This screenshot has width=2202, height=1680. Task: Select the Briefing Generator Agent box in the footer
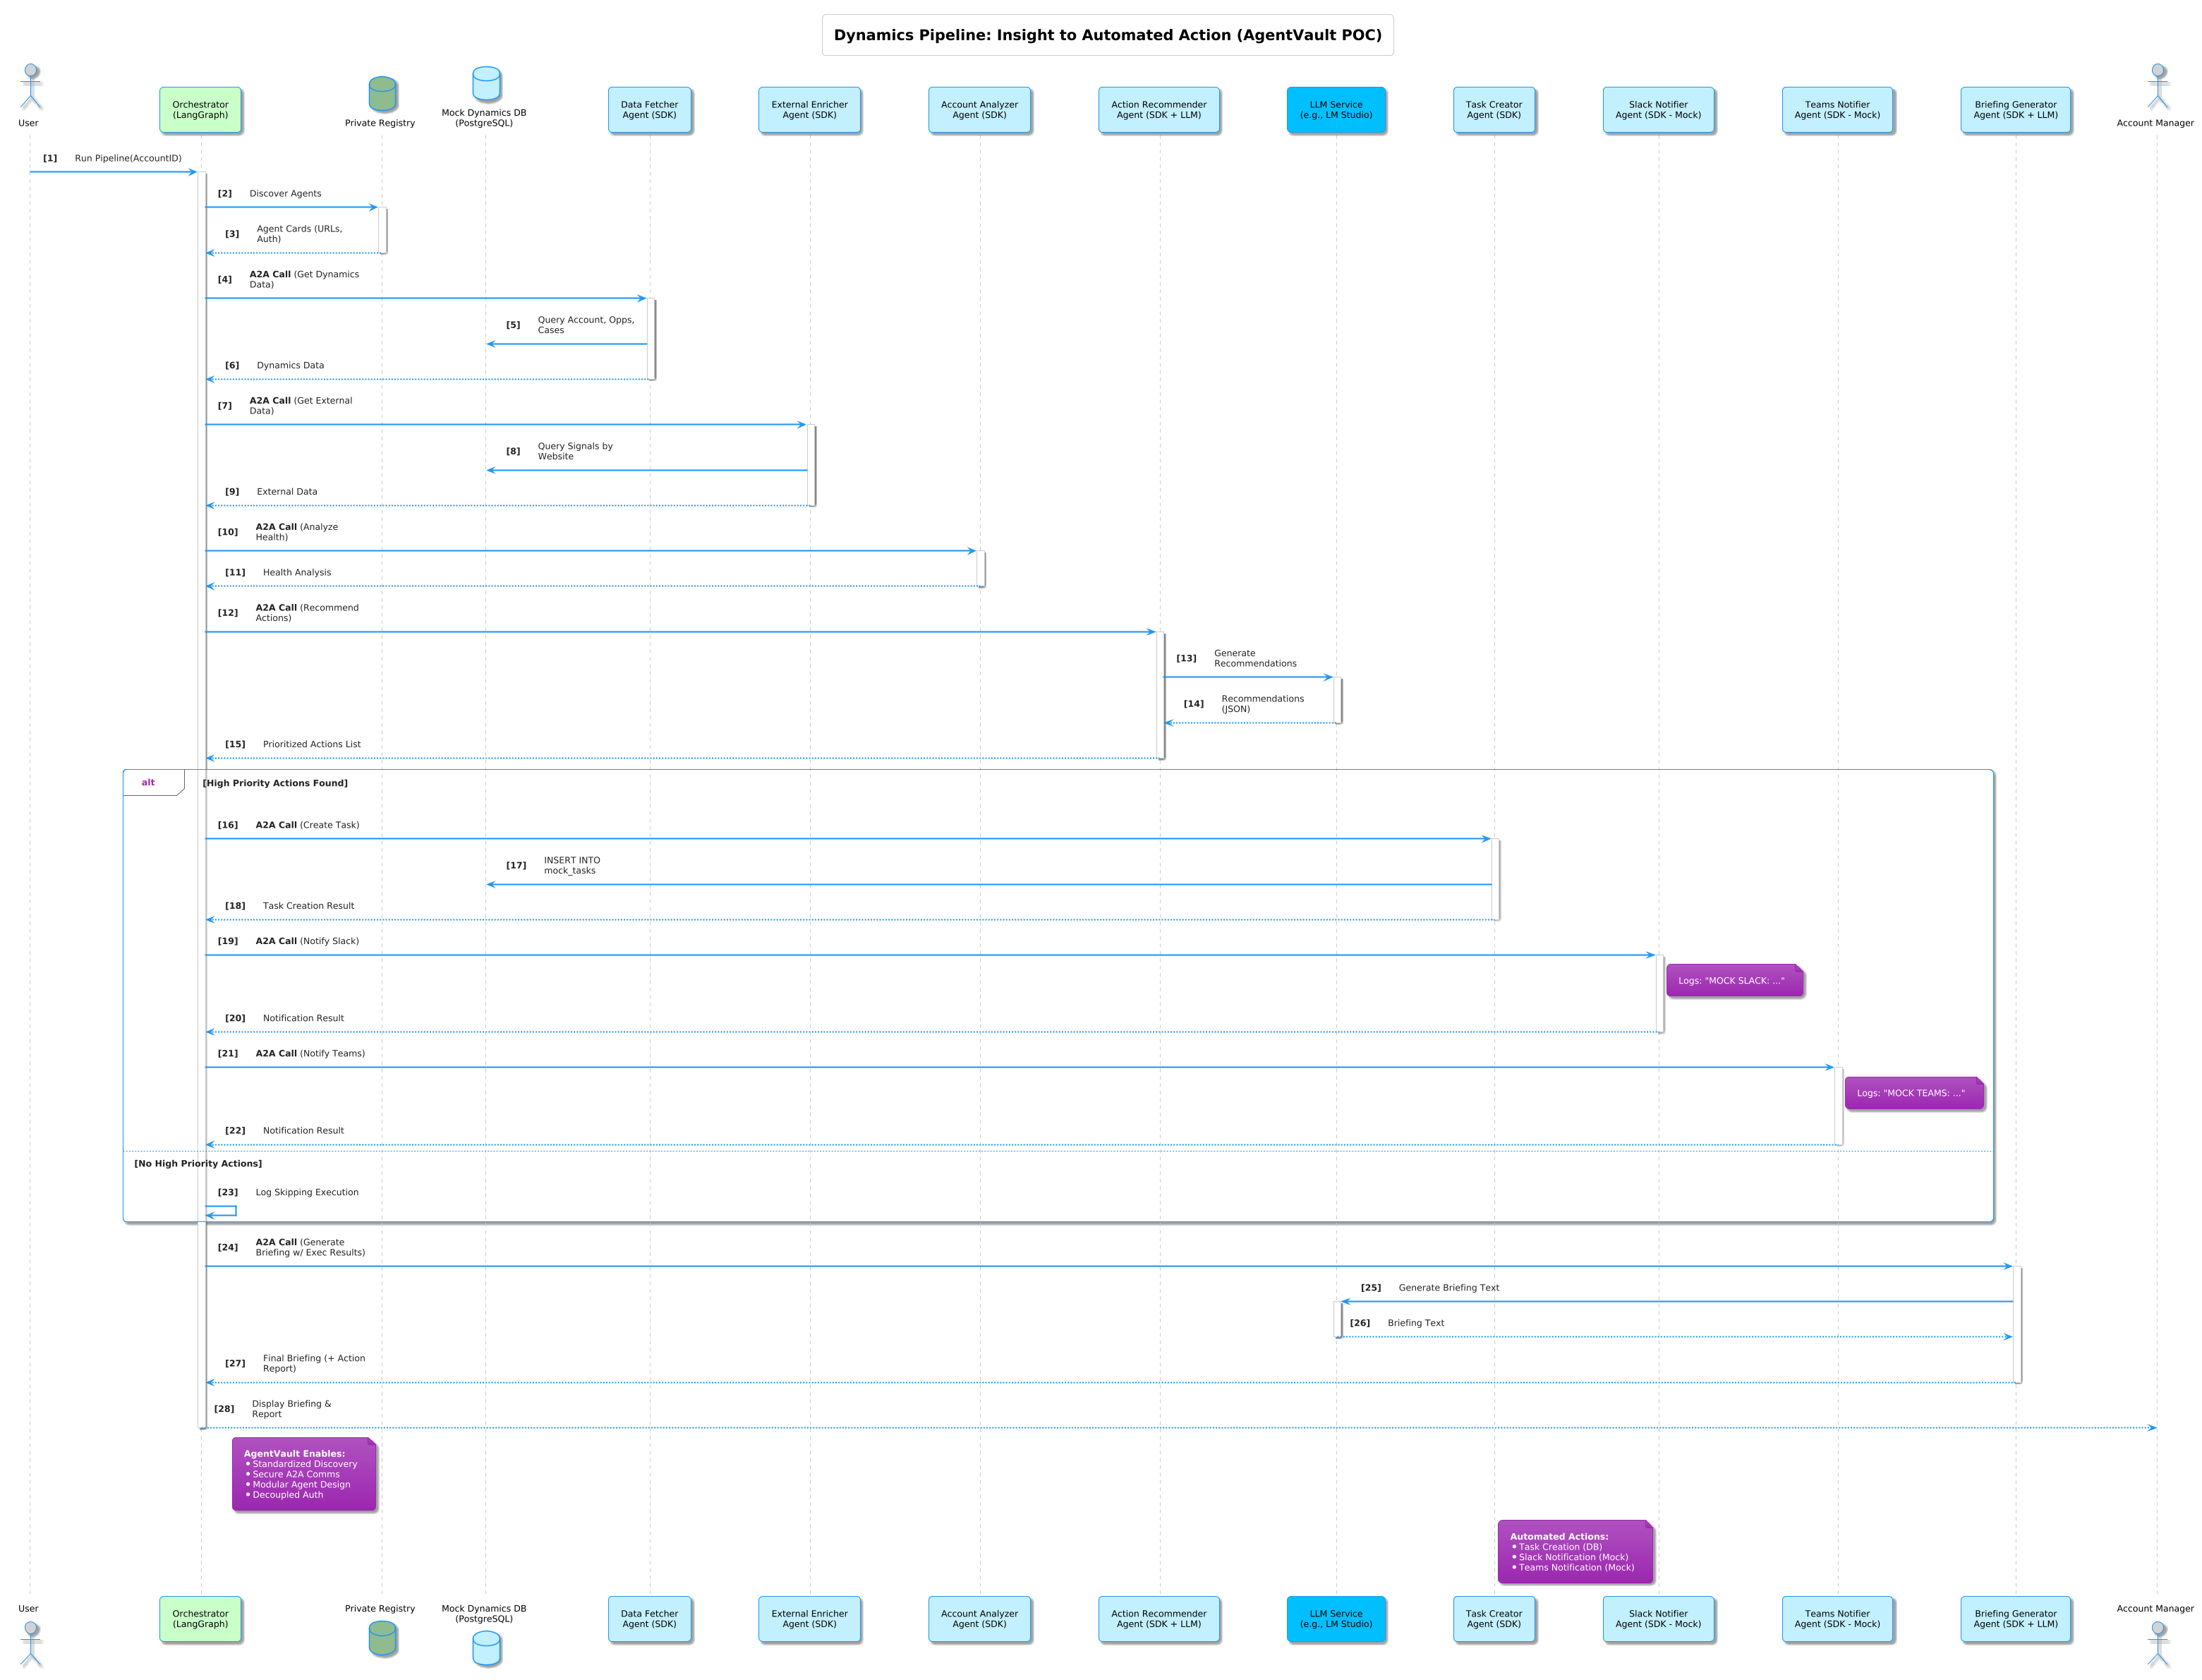tap(2015, 1619)
